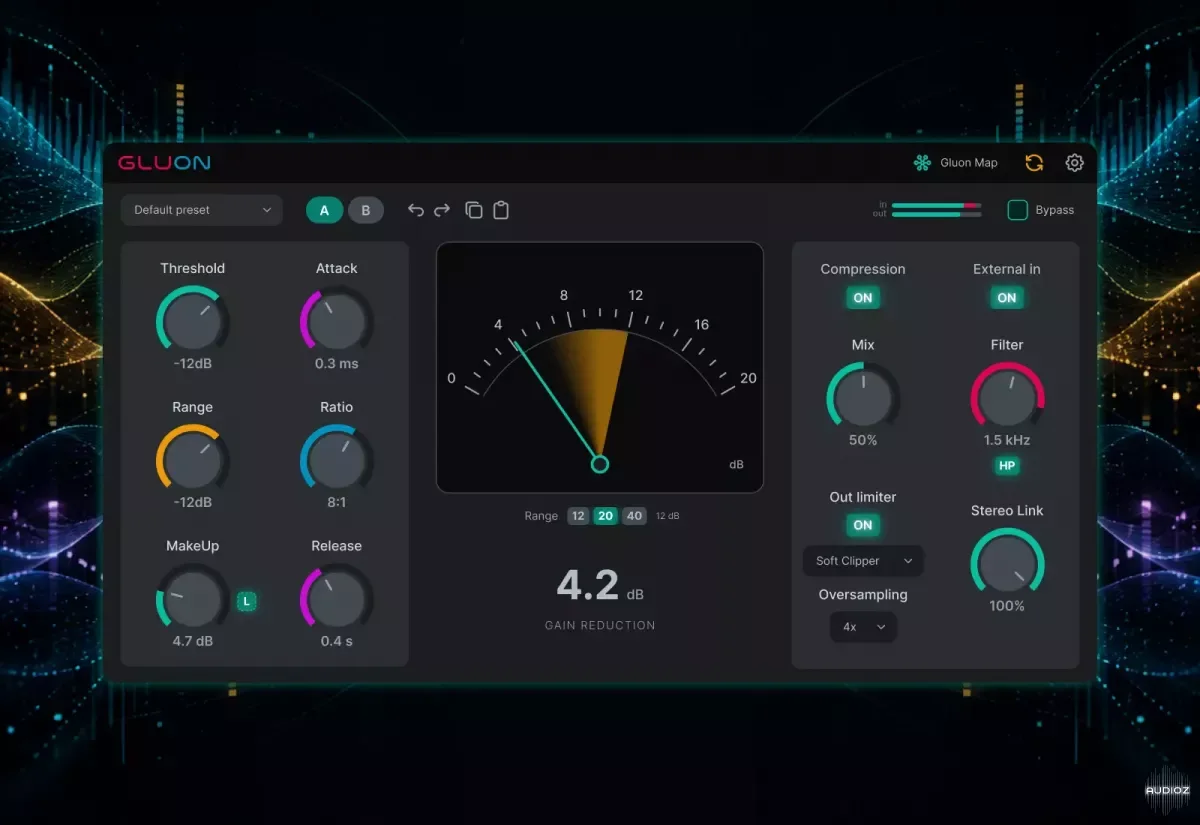Toggle the Bypass checkbox
The height and width of the screenshot is (825, 1200).
click(x=1017, y=210)
